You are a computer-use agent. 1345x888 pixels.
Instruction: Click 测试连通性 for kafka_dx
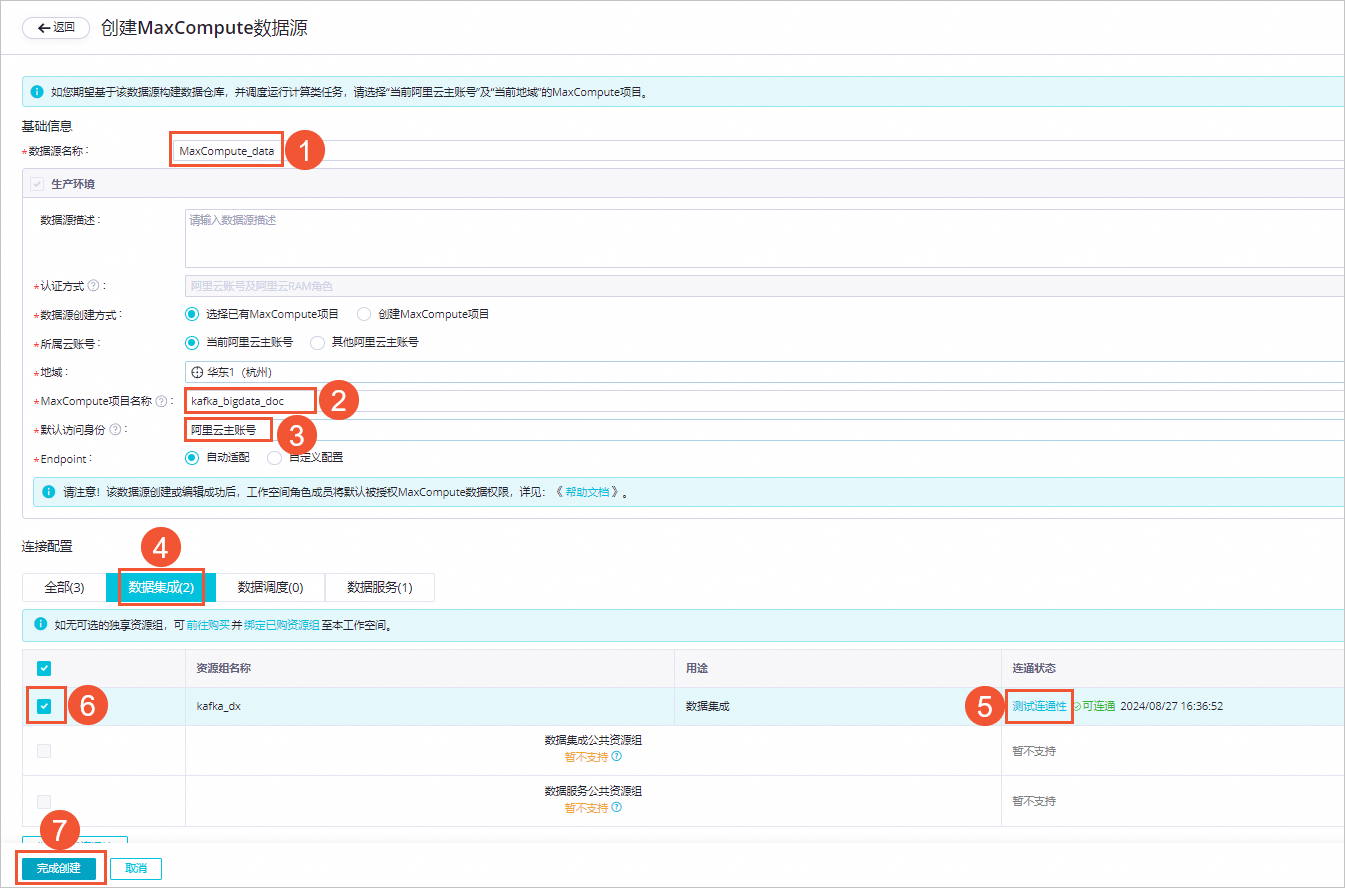1039,706
